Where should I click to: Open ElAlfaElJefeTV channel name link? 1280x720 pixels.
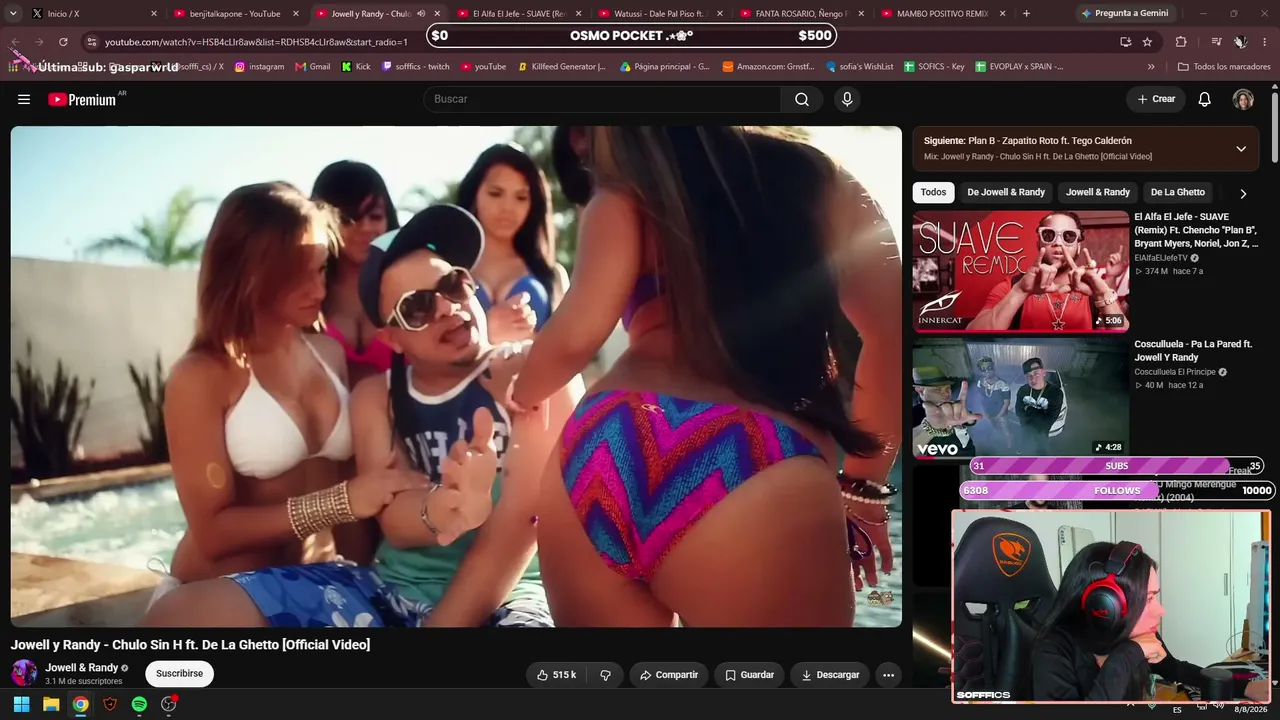click(x=1161, y=258)
